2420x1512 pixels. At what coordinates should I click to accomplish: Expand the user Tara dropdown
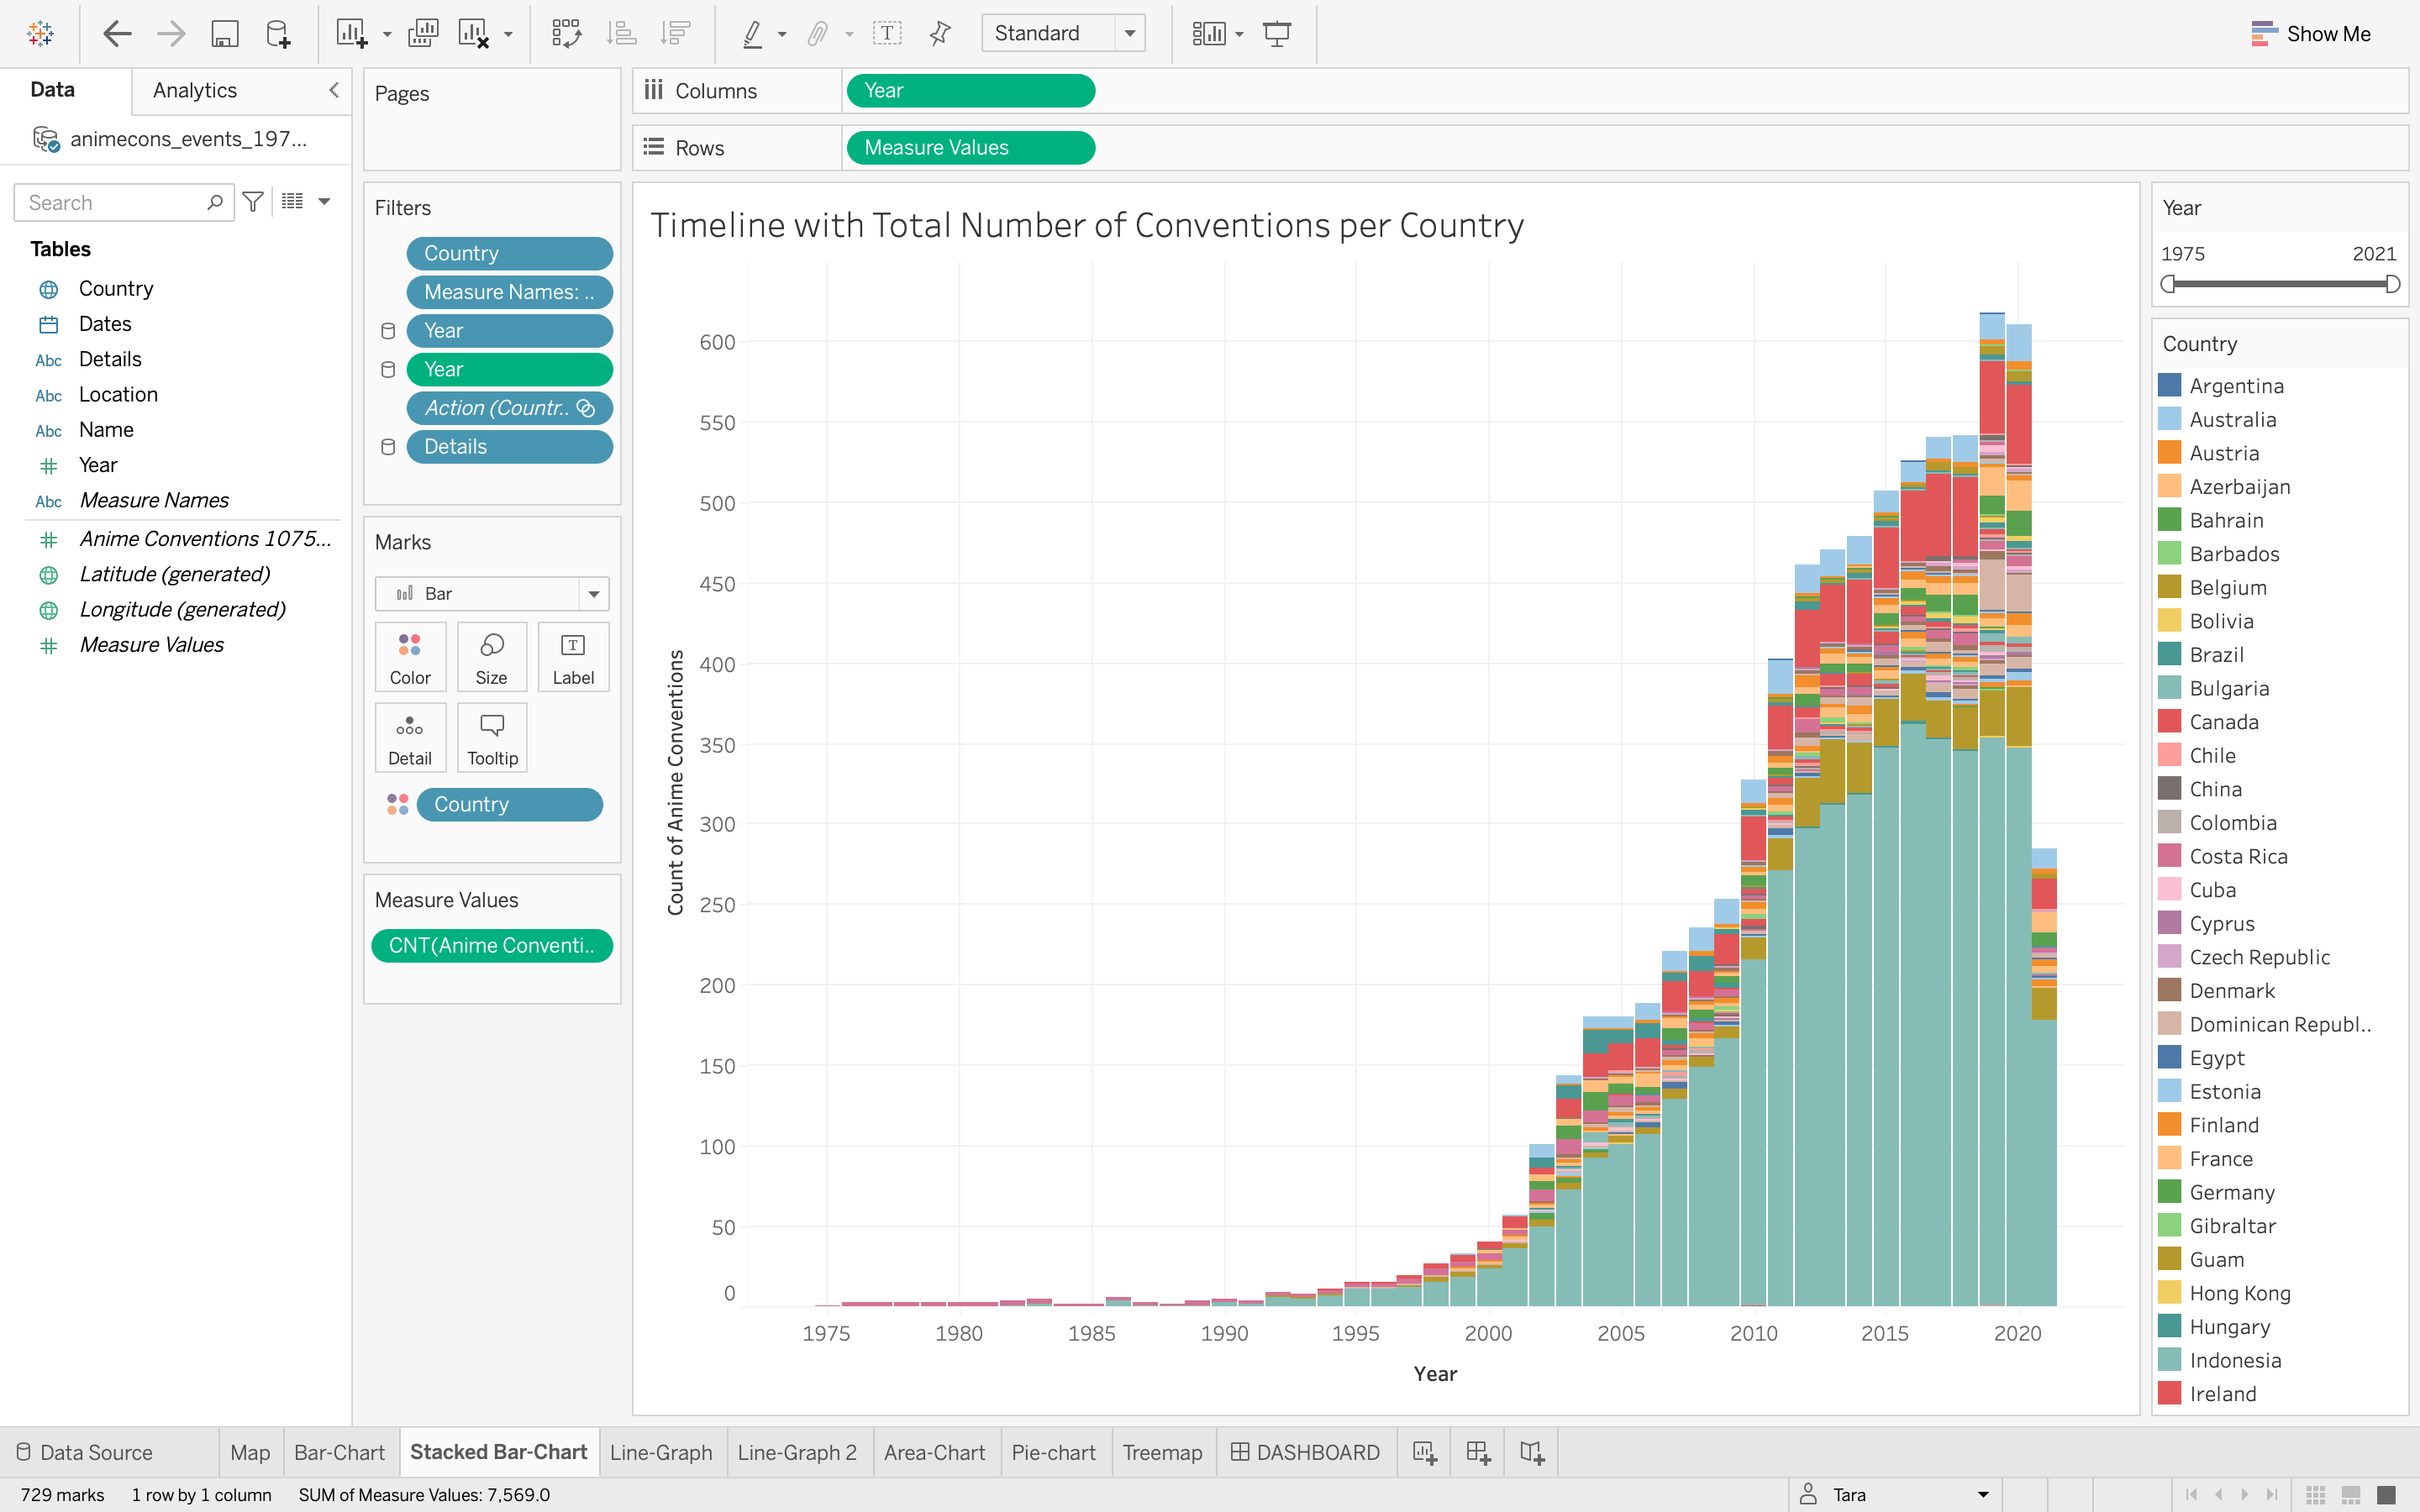[x=1982, y=1494]
